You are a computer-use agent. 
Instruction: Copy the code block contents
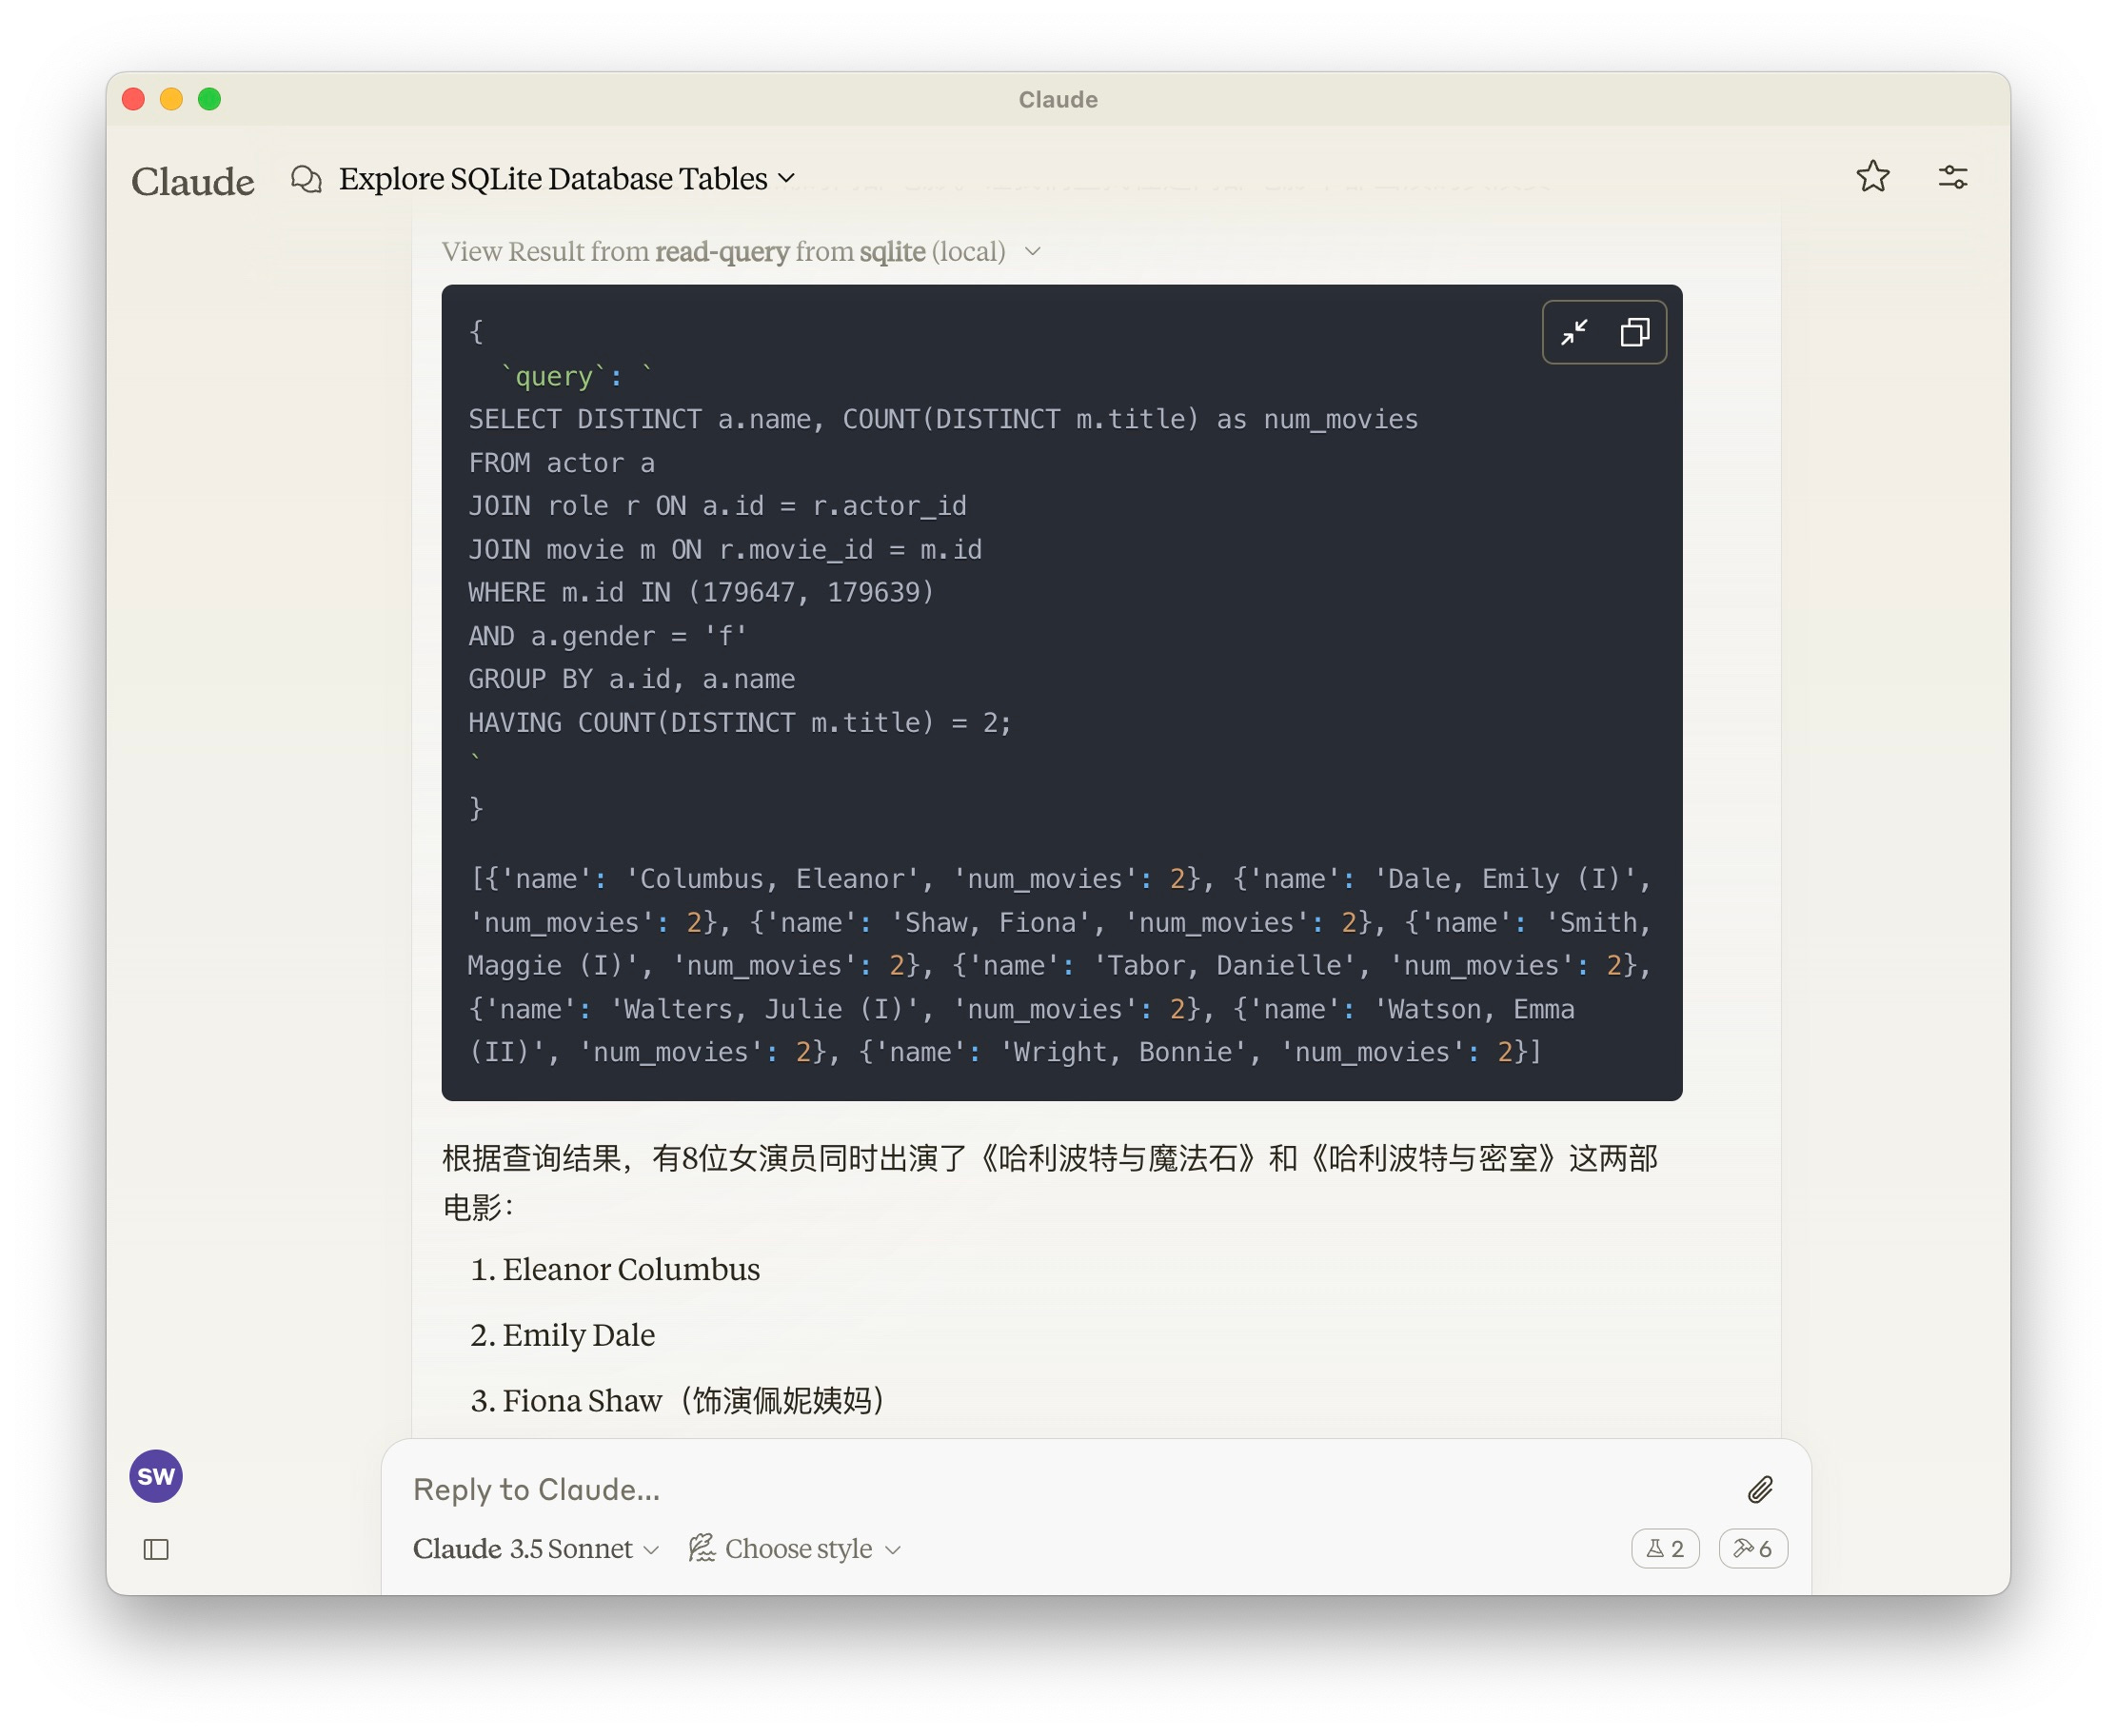[1635, 332]
